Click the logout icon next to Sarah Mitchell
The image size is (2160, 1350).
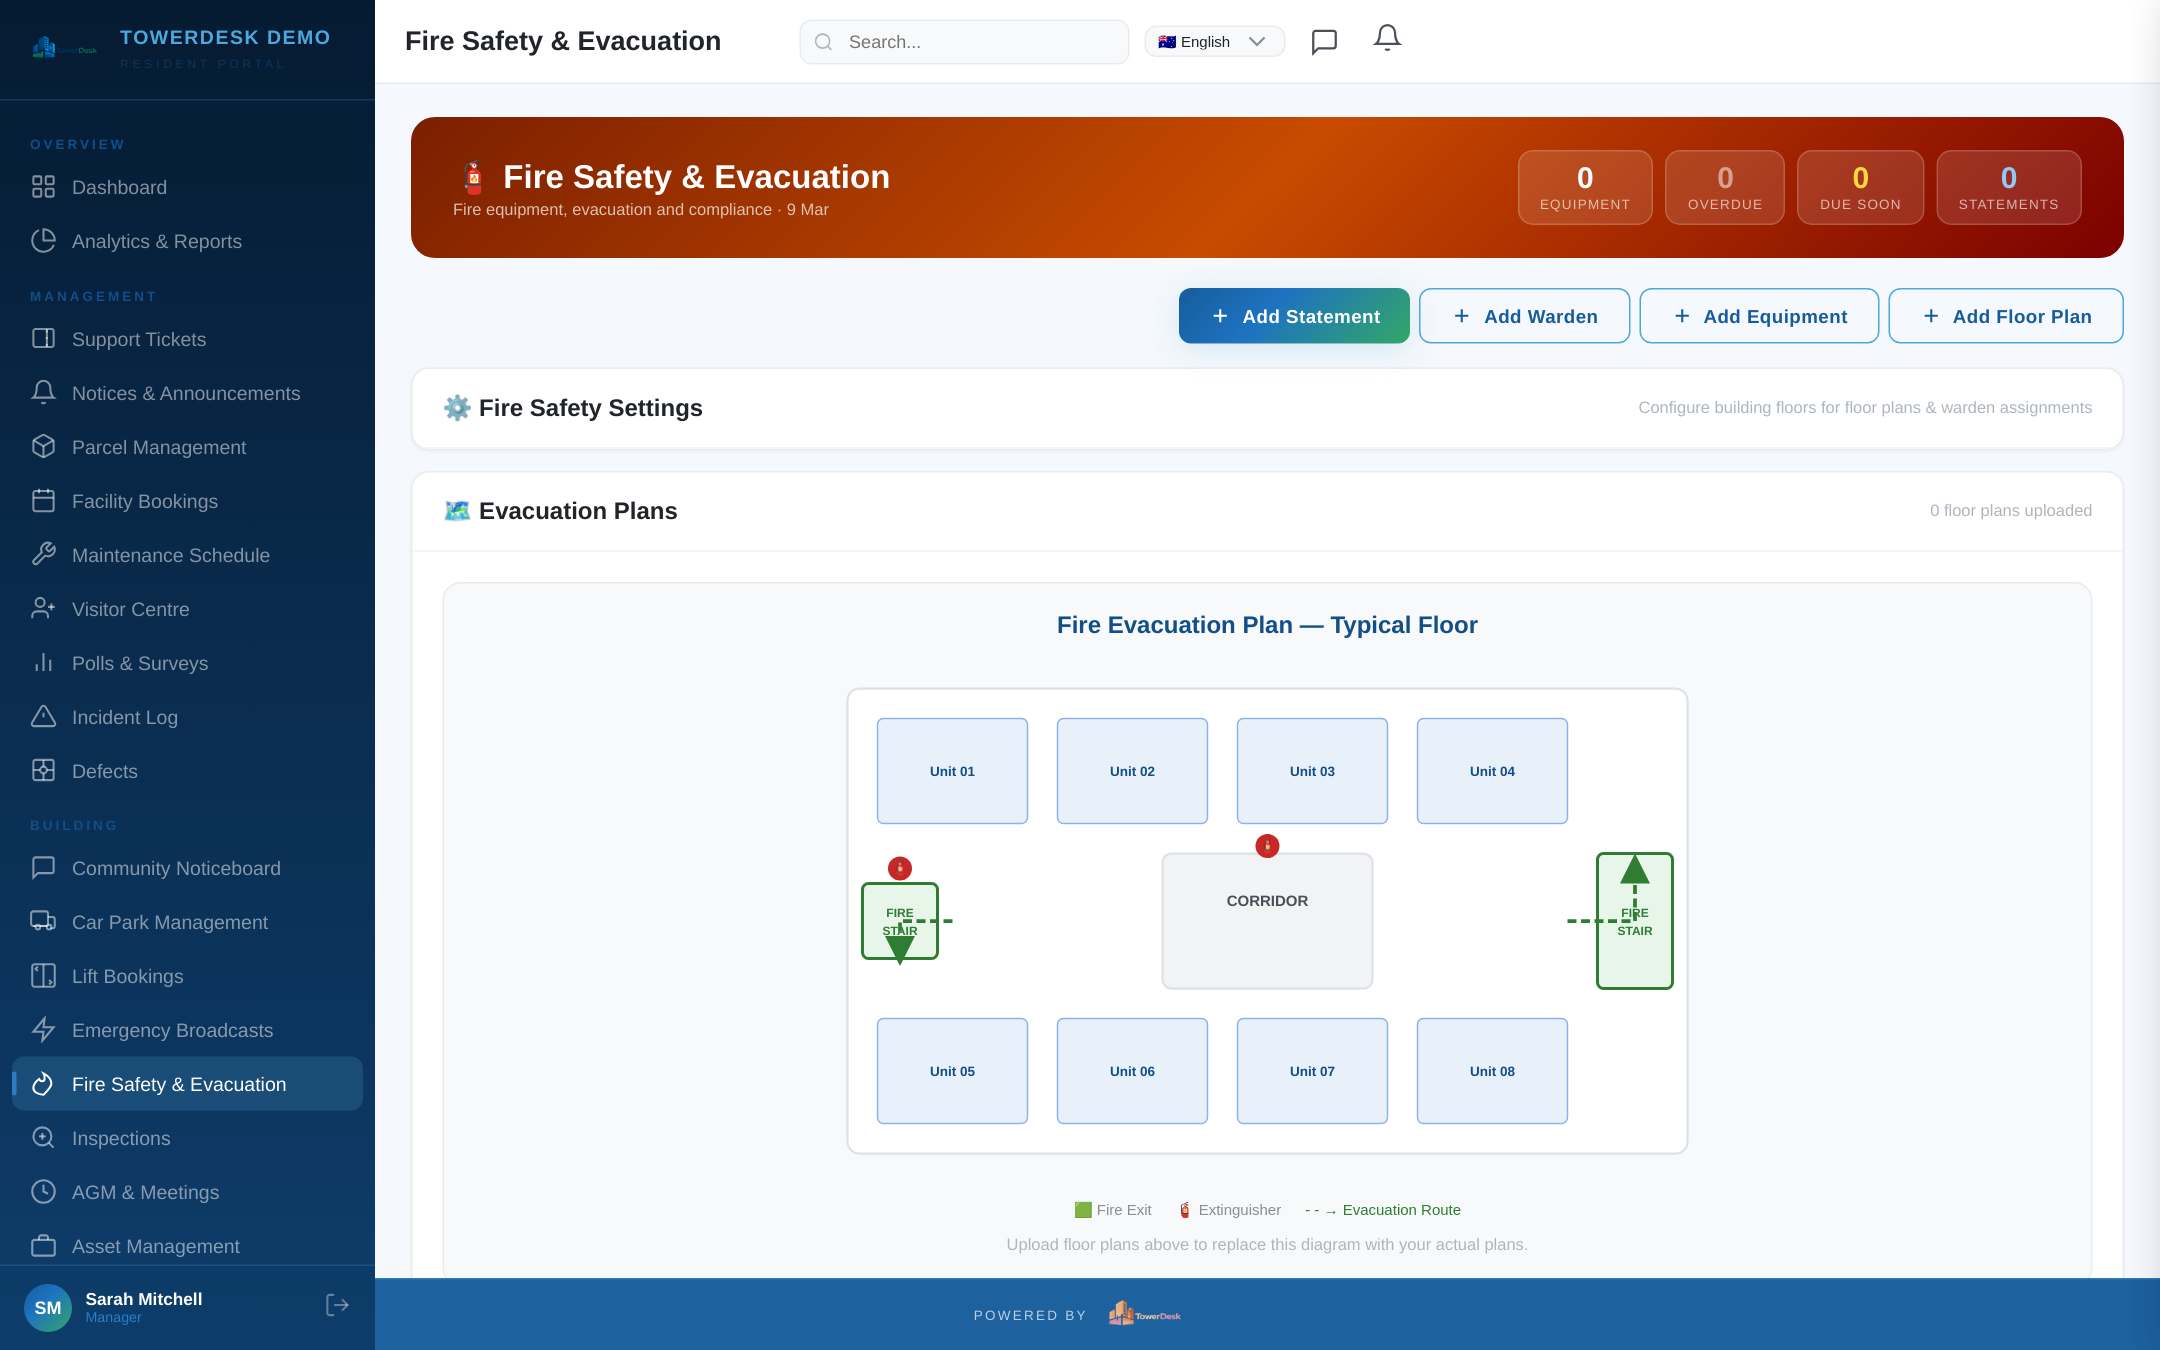point(337,1305)
